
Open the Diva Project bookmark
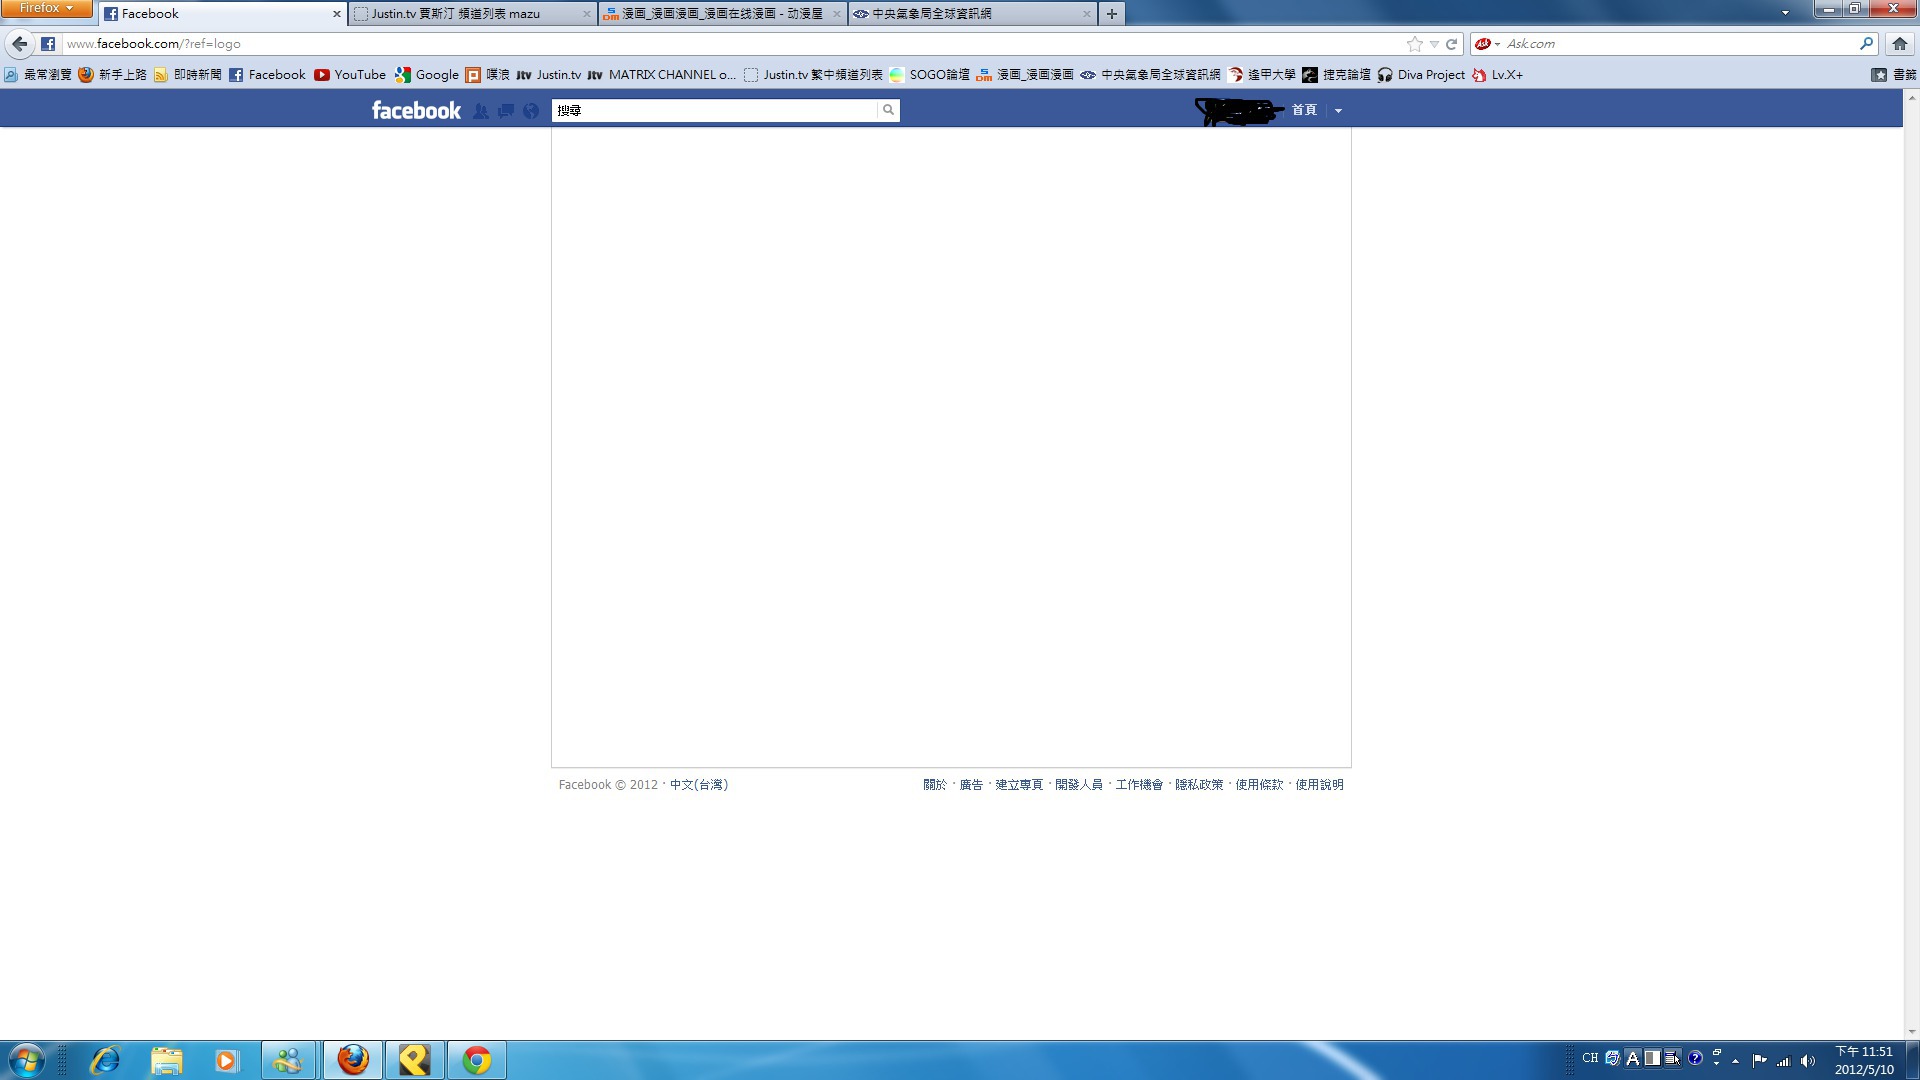point(1421,75)
